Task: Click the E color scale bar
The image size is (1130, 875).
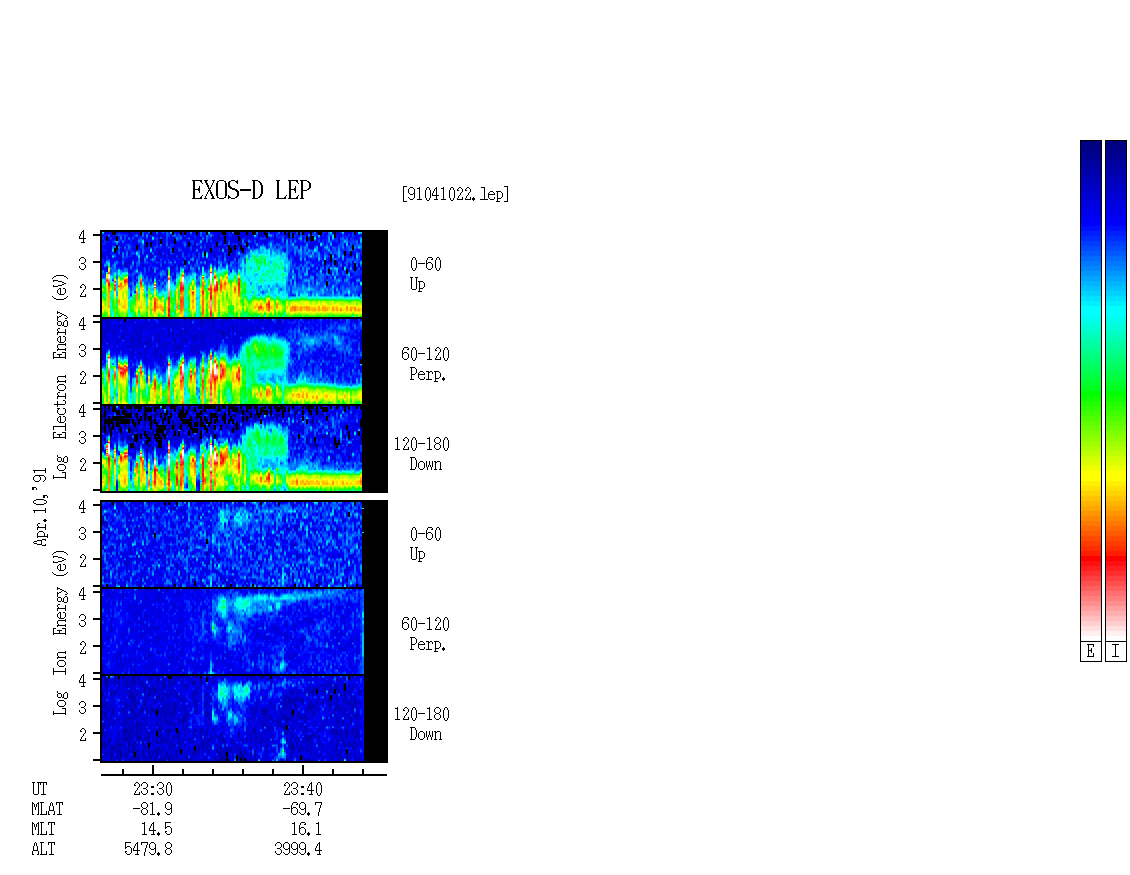Action: 1090,390
